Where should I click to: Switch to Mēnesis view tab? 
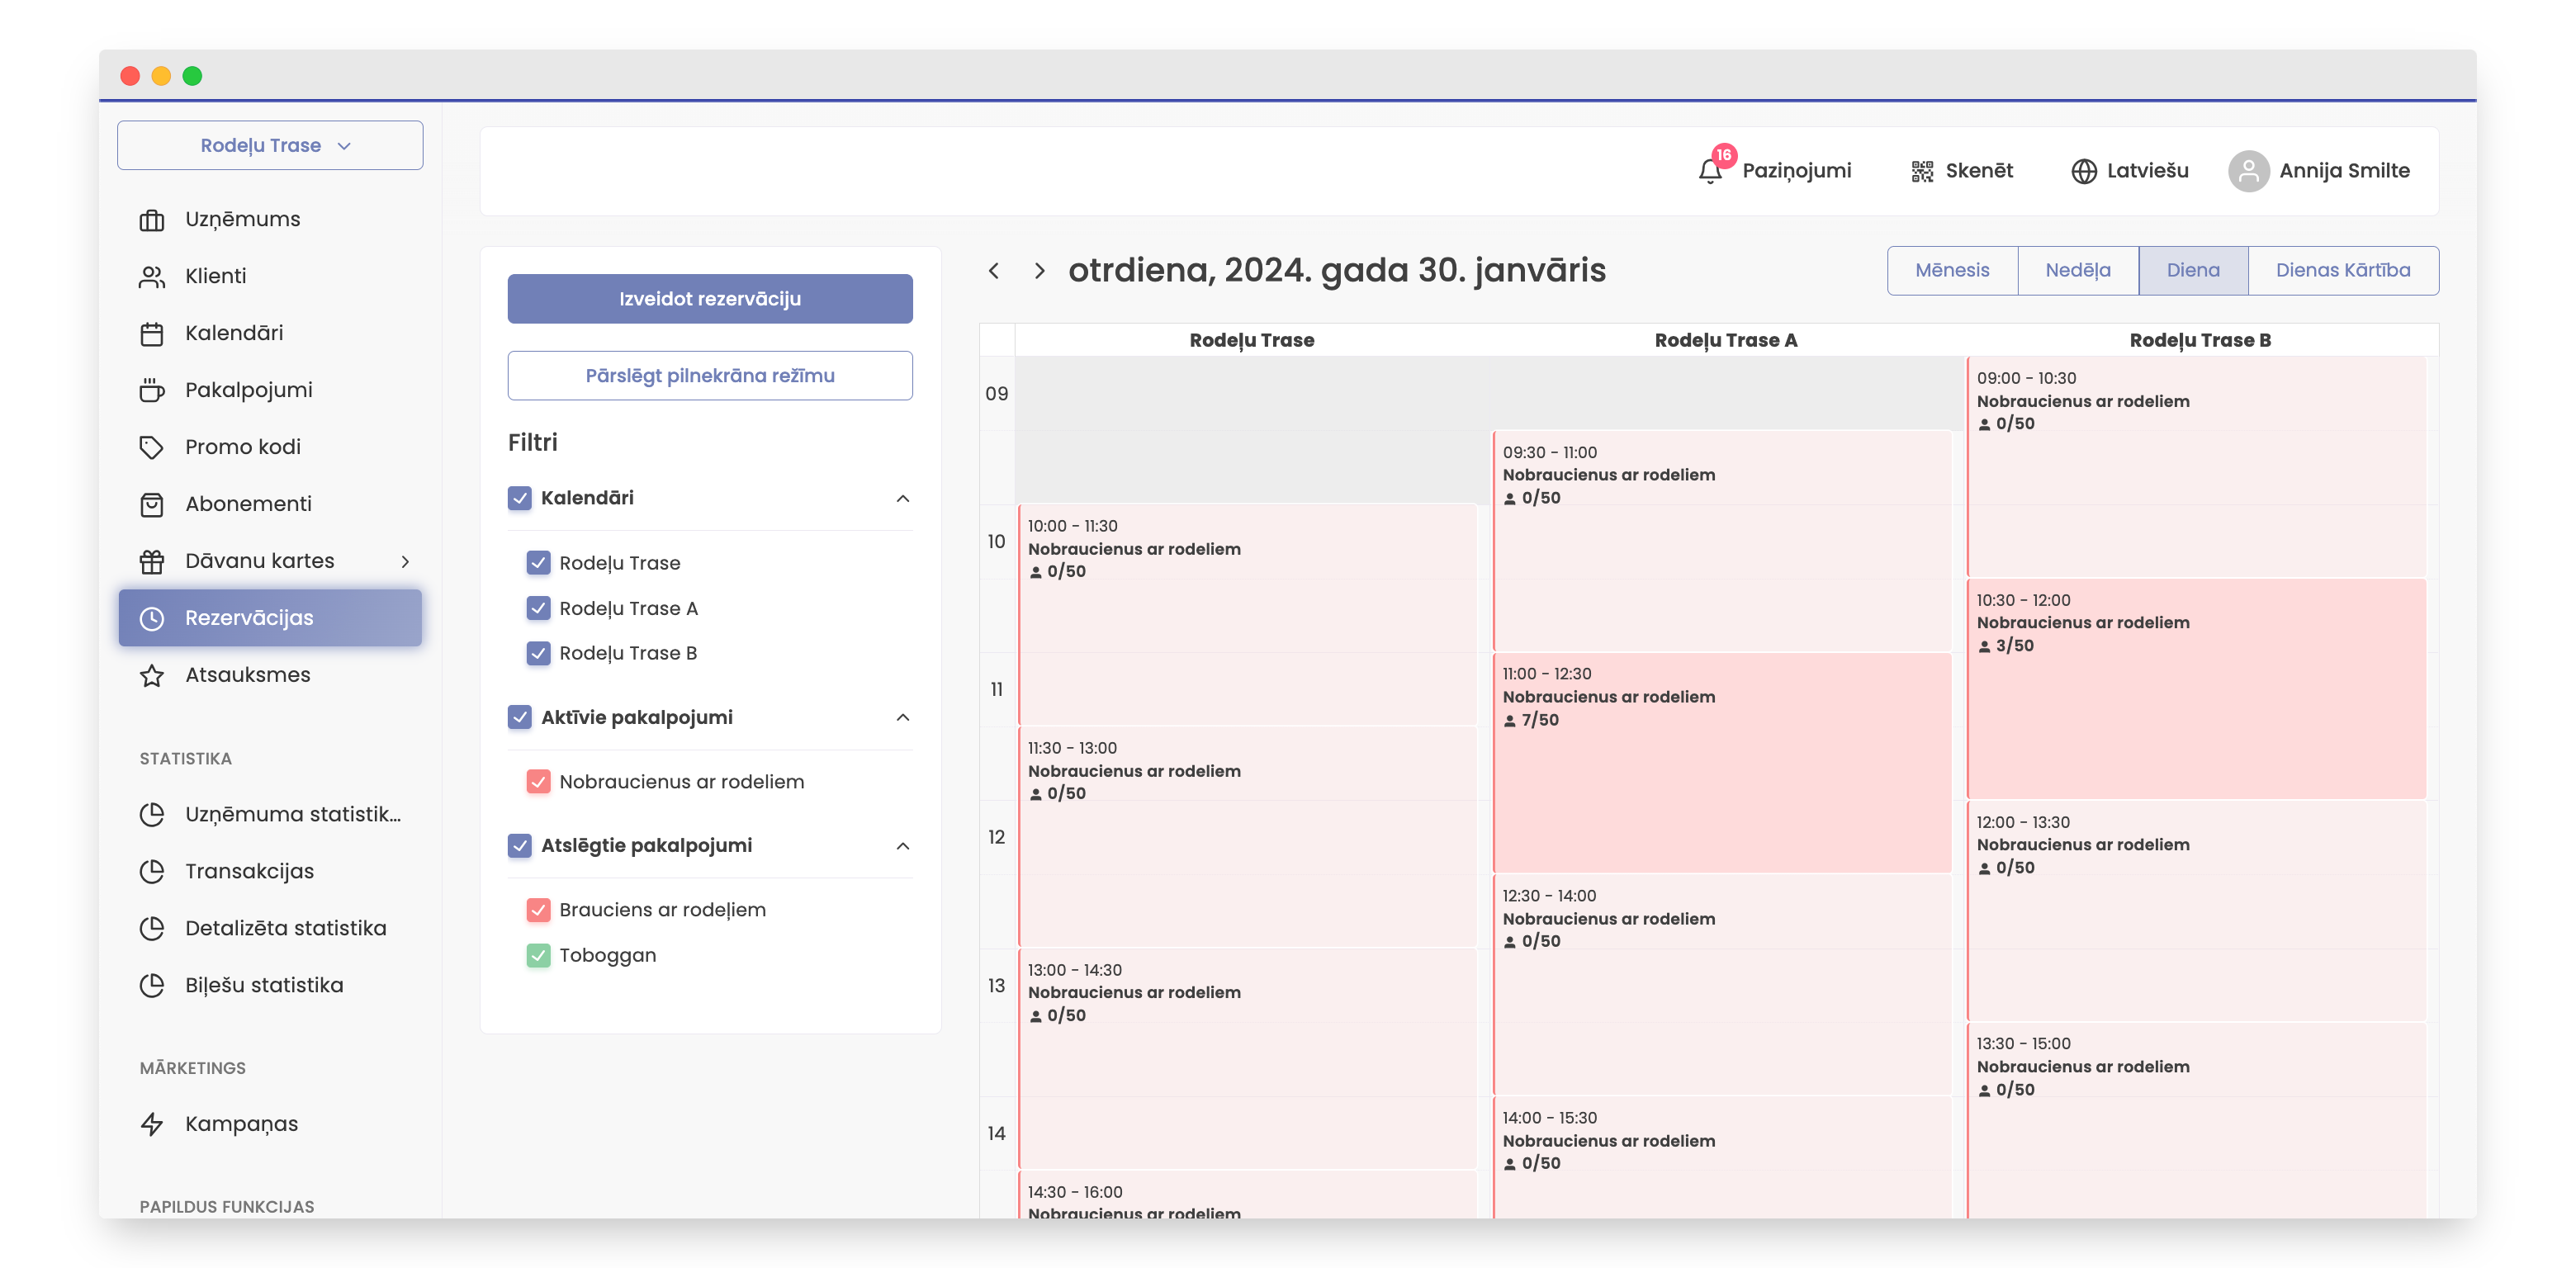(1951, 270)
